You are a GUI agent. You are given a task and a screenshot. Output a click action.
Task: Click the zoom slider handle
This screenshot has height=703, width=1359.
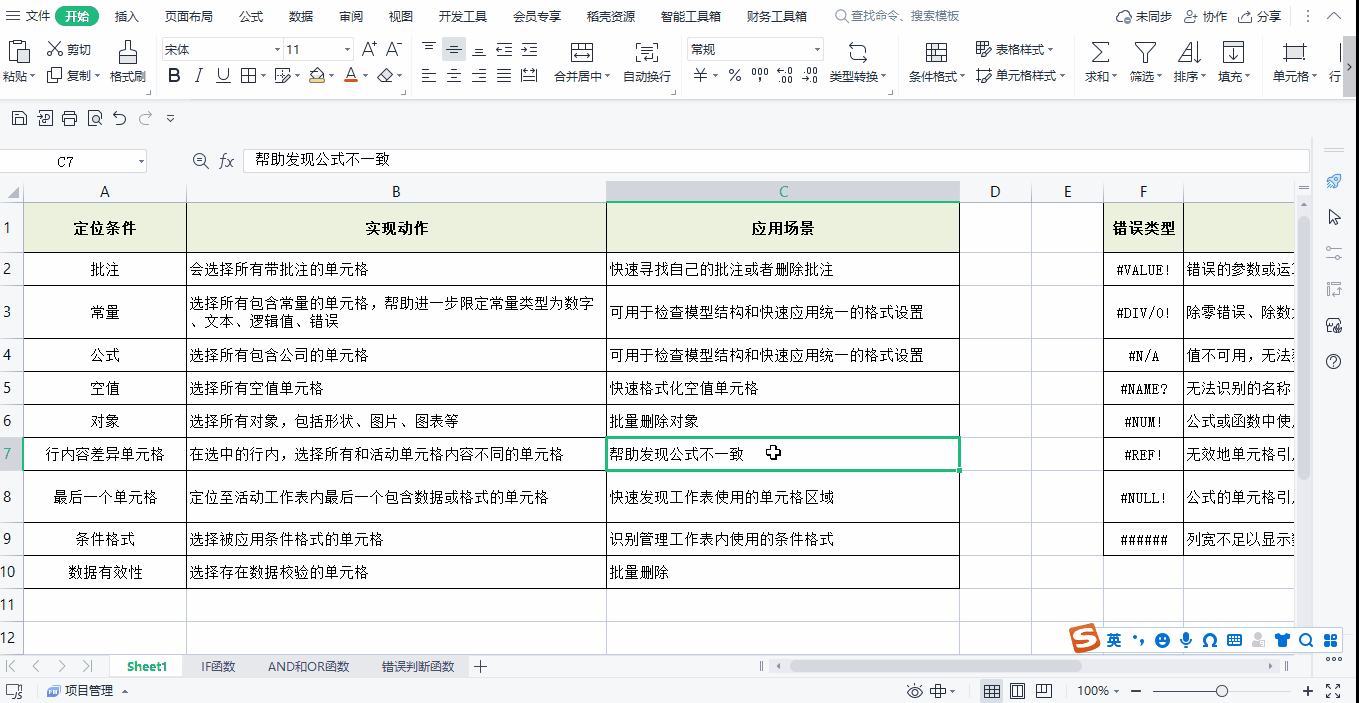click(x=1221, y=691)
